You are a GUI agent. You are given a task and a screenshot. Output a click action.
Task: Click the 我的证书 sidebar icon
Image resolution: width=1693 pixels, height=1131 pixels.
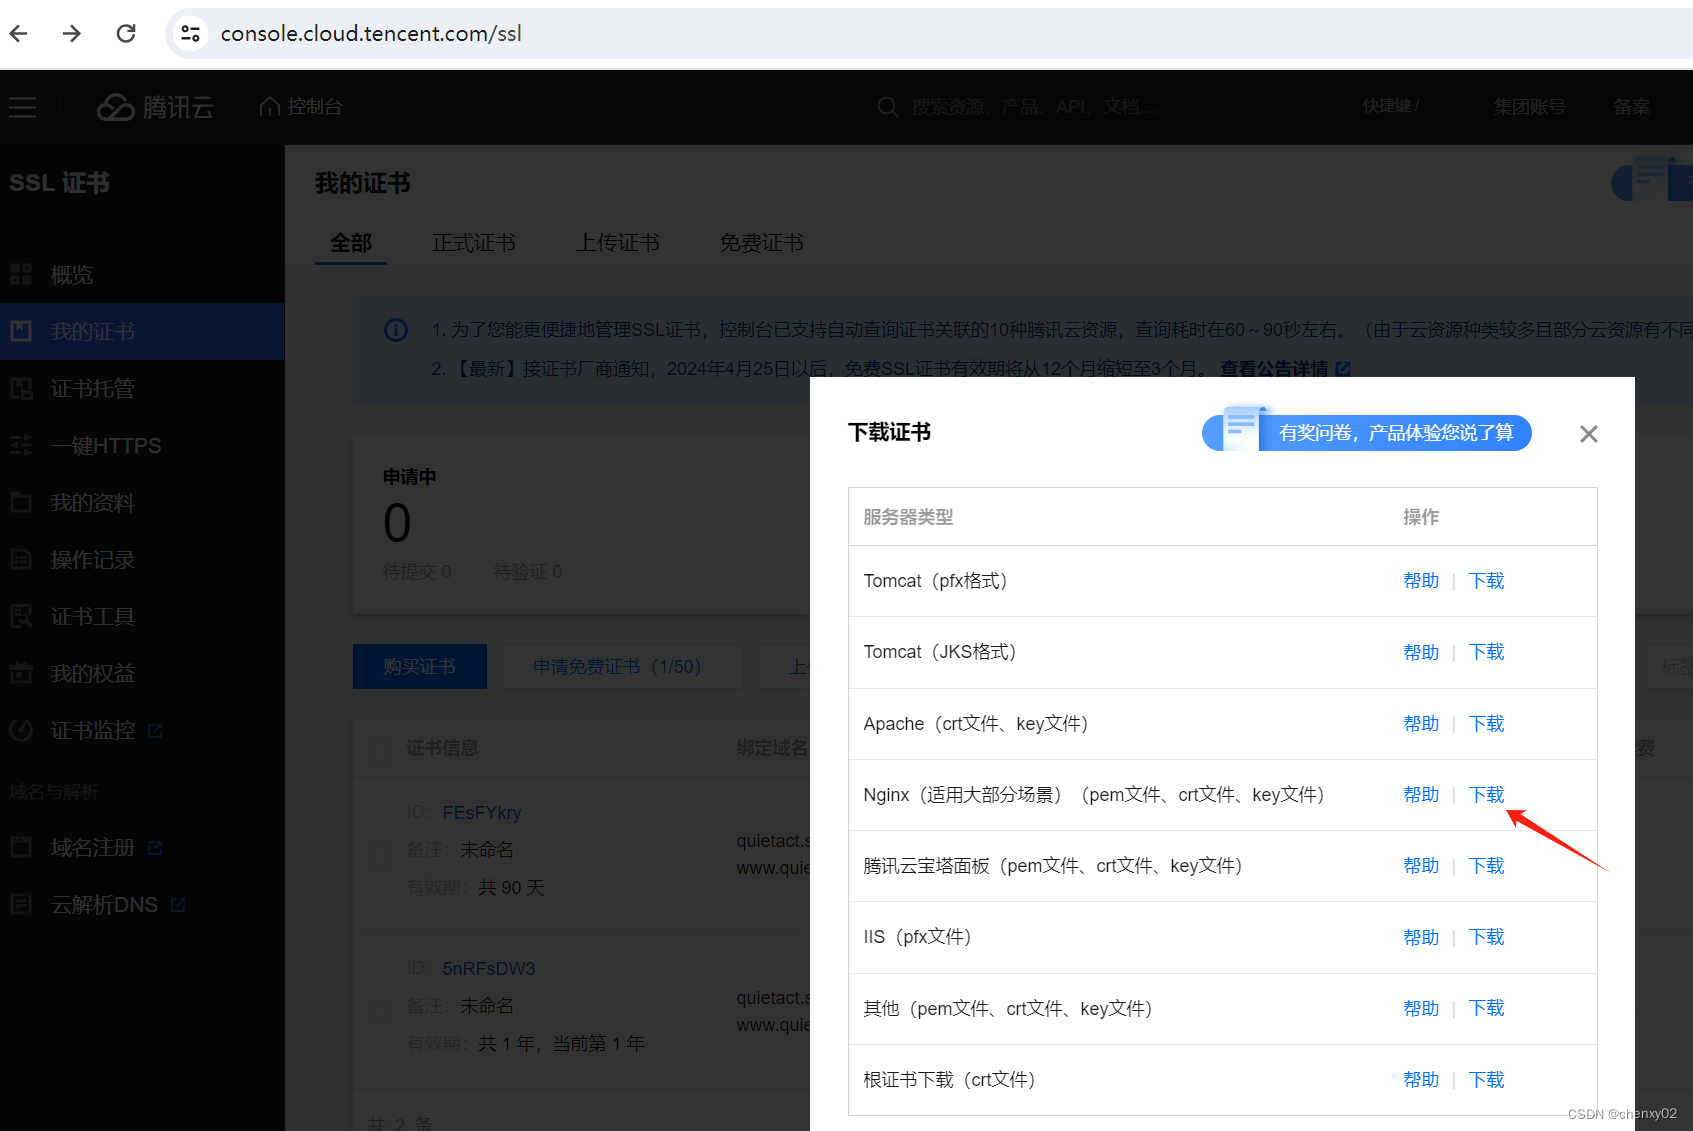21,331
